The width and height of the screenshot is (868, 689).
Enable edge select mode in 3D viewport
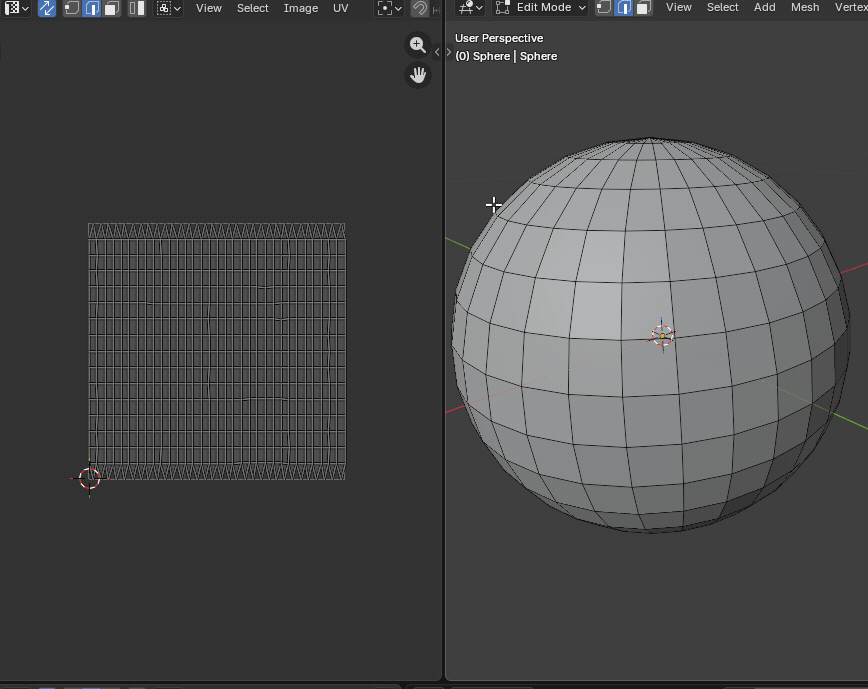pos(624,8)
